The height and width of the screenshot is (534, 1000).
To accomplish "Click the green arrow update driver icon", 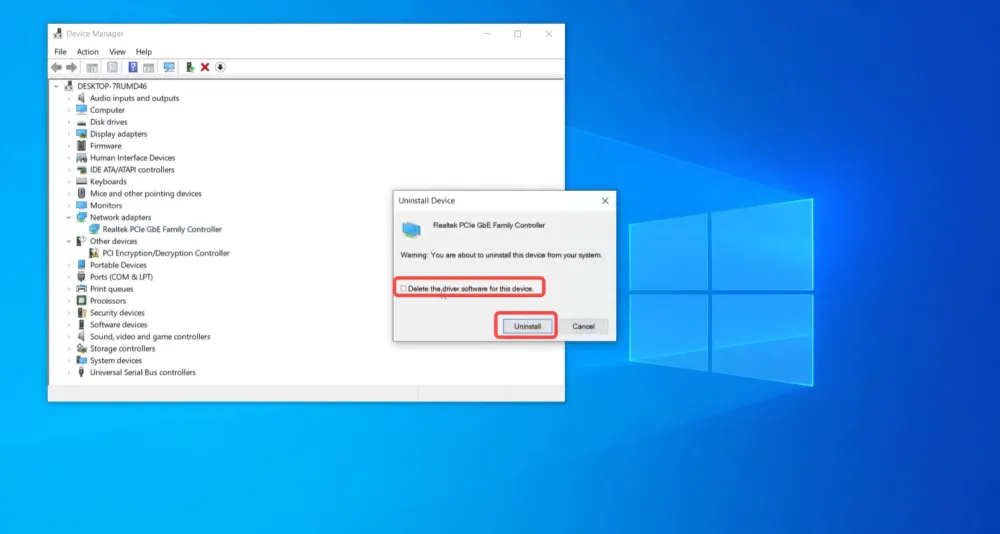I will (x=190, y=67).
